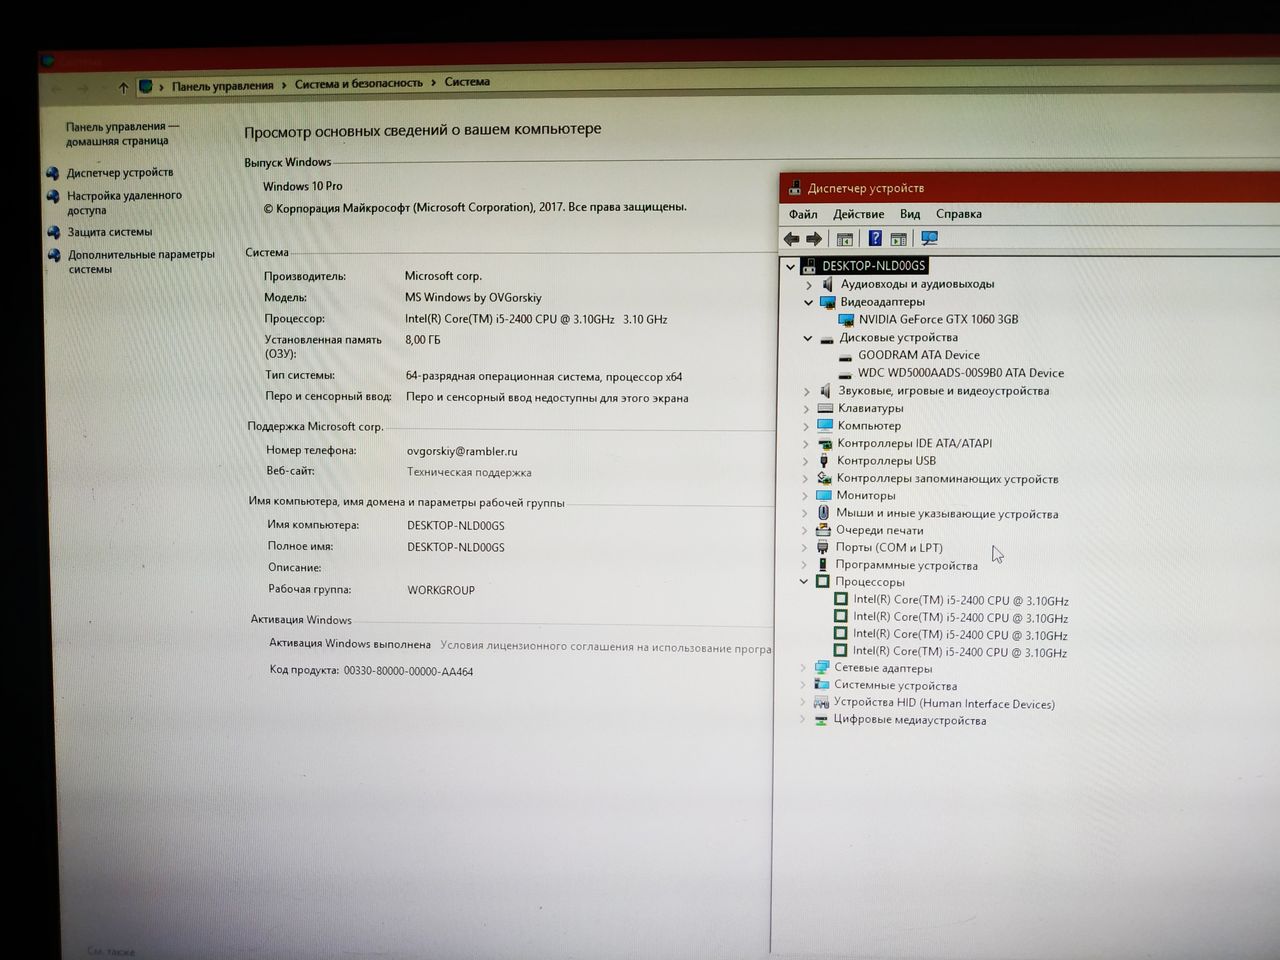Open Дополнительные параметры системы link
This screenshot has height=960, width=1280.
point(141,261)
